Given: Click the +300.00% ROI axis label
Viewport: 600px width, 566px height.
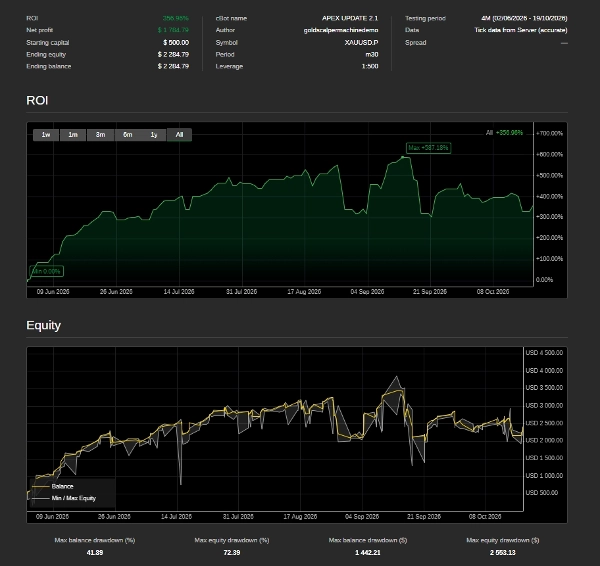Looking at the screenshot, I should [x=549, y=217].
